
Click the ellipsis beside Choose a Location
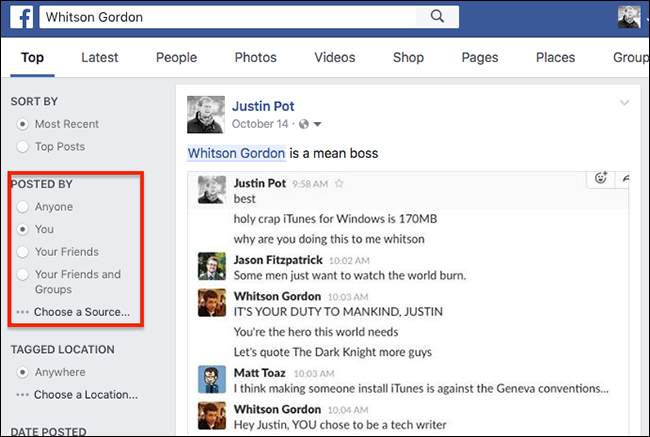click(22, 395)
